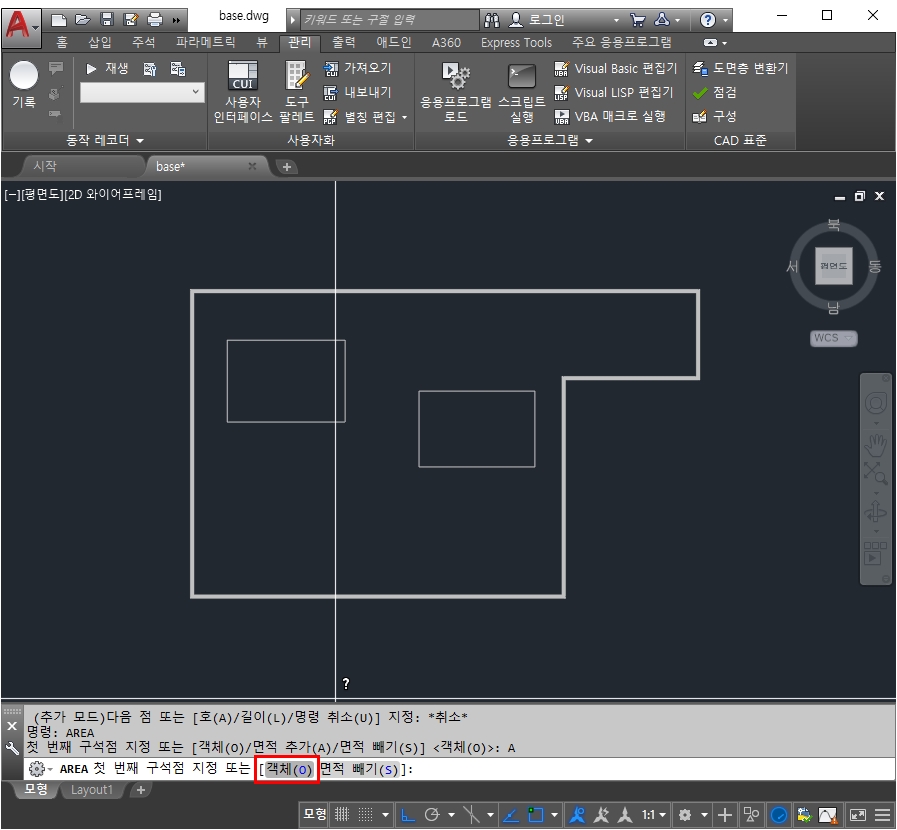
Task: Click the shopping cart Autodesk store icon
Action: 637,20
